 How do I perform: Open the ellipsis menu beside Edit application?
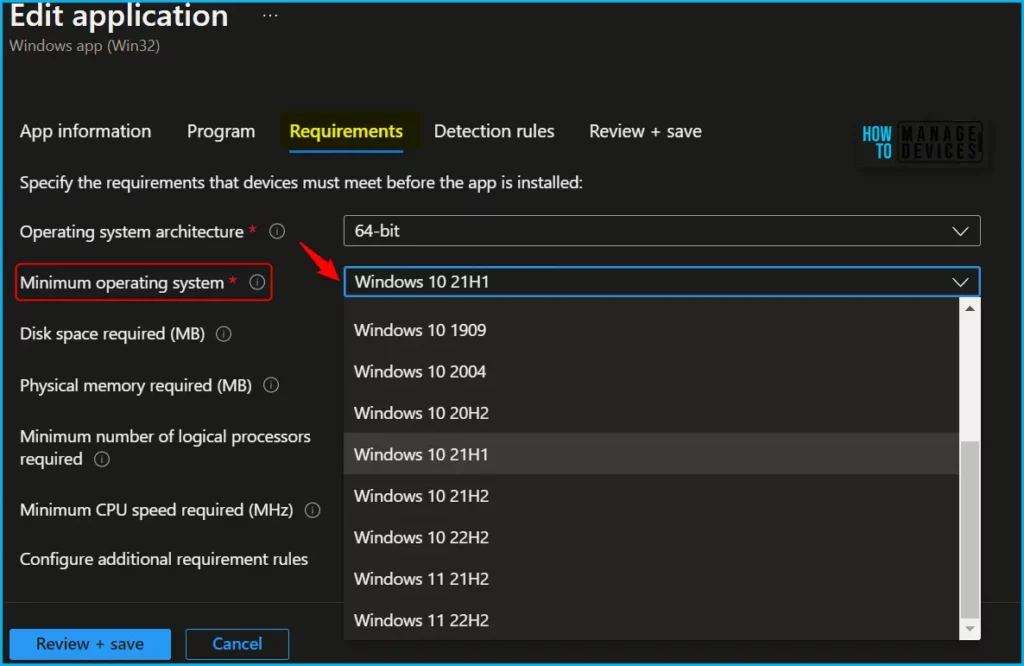tap(270, 16)
